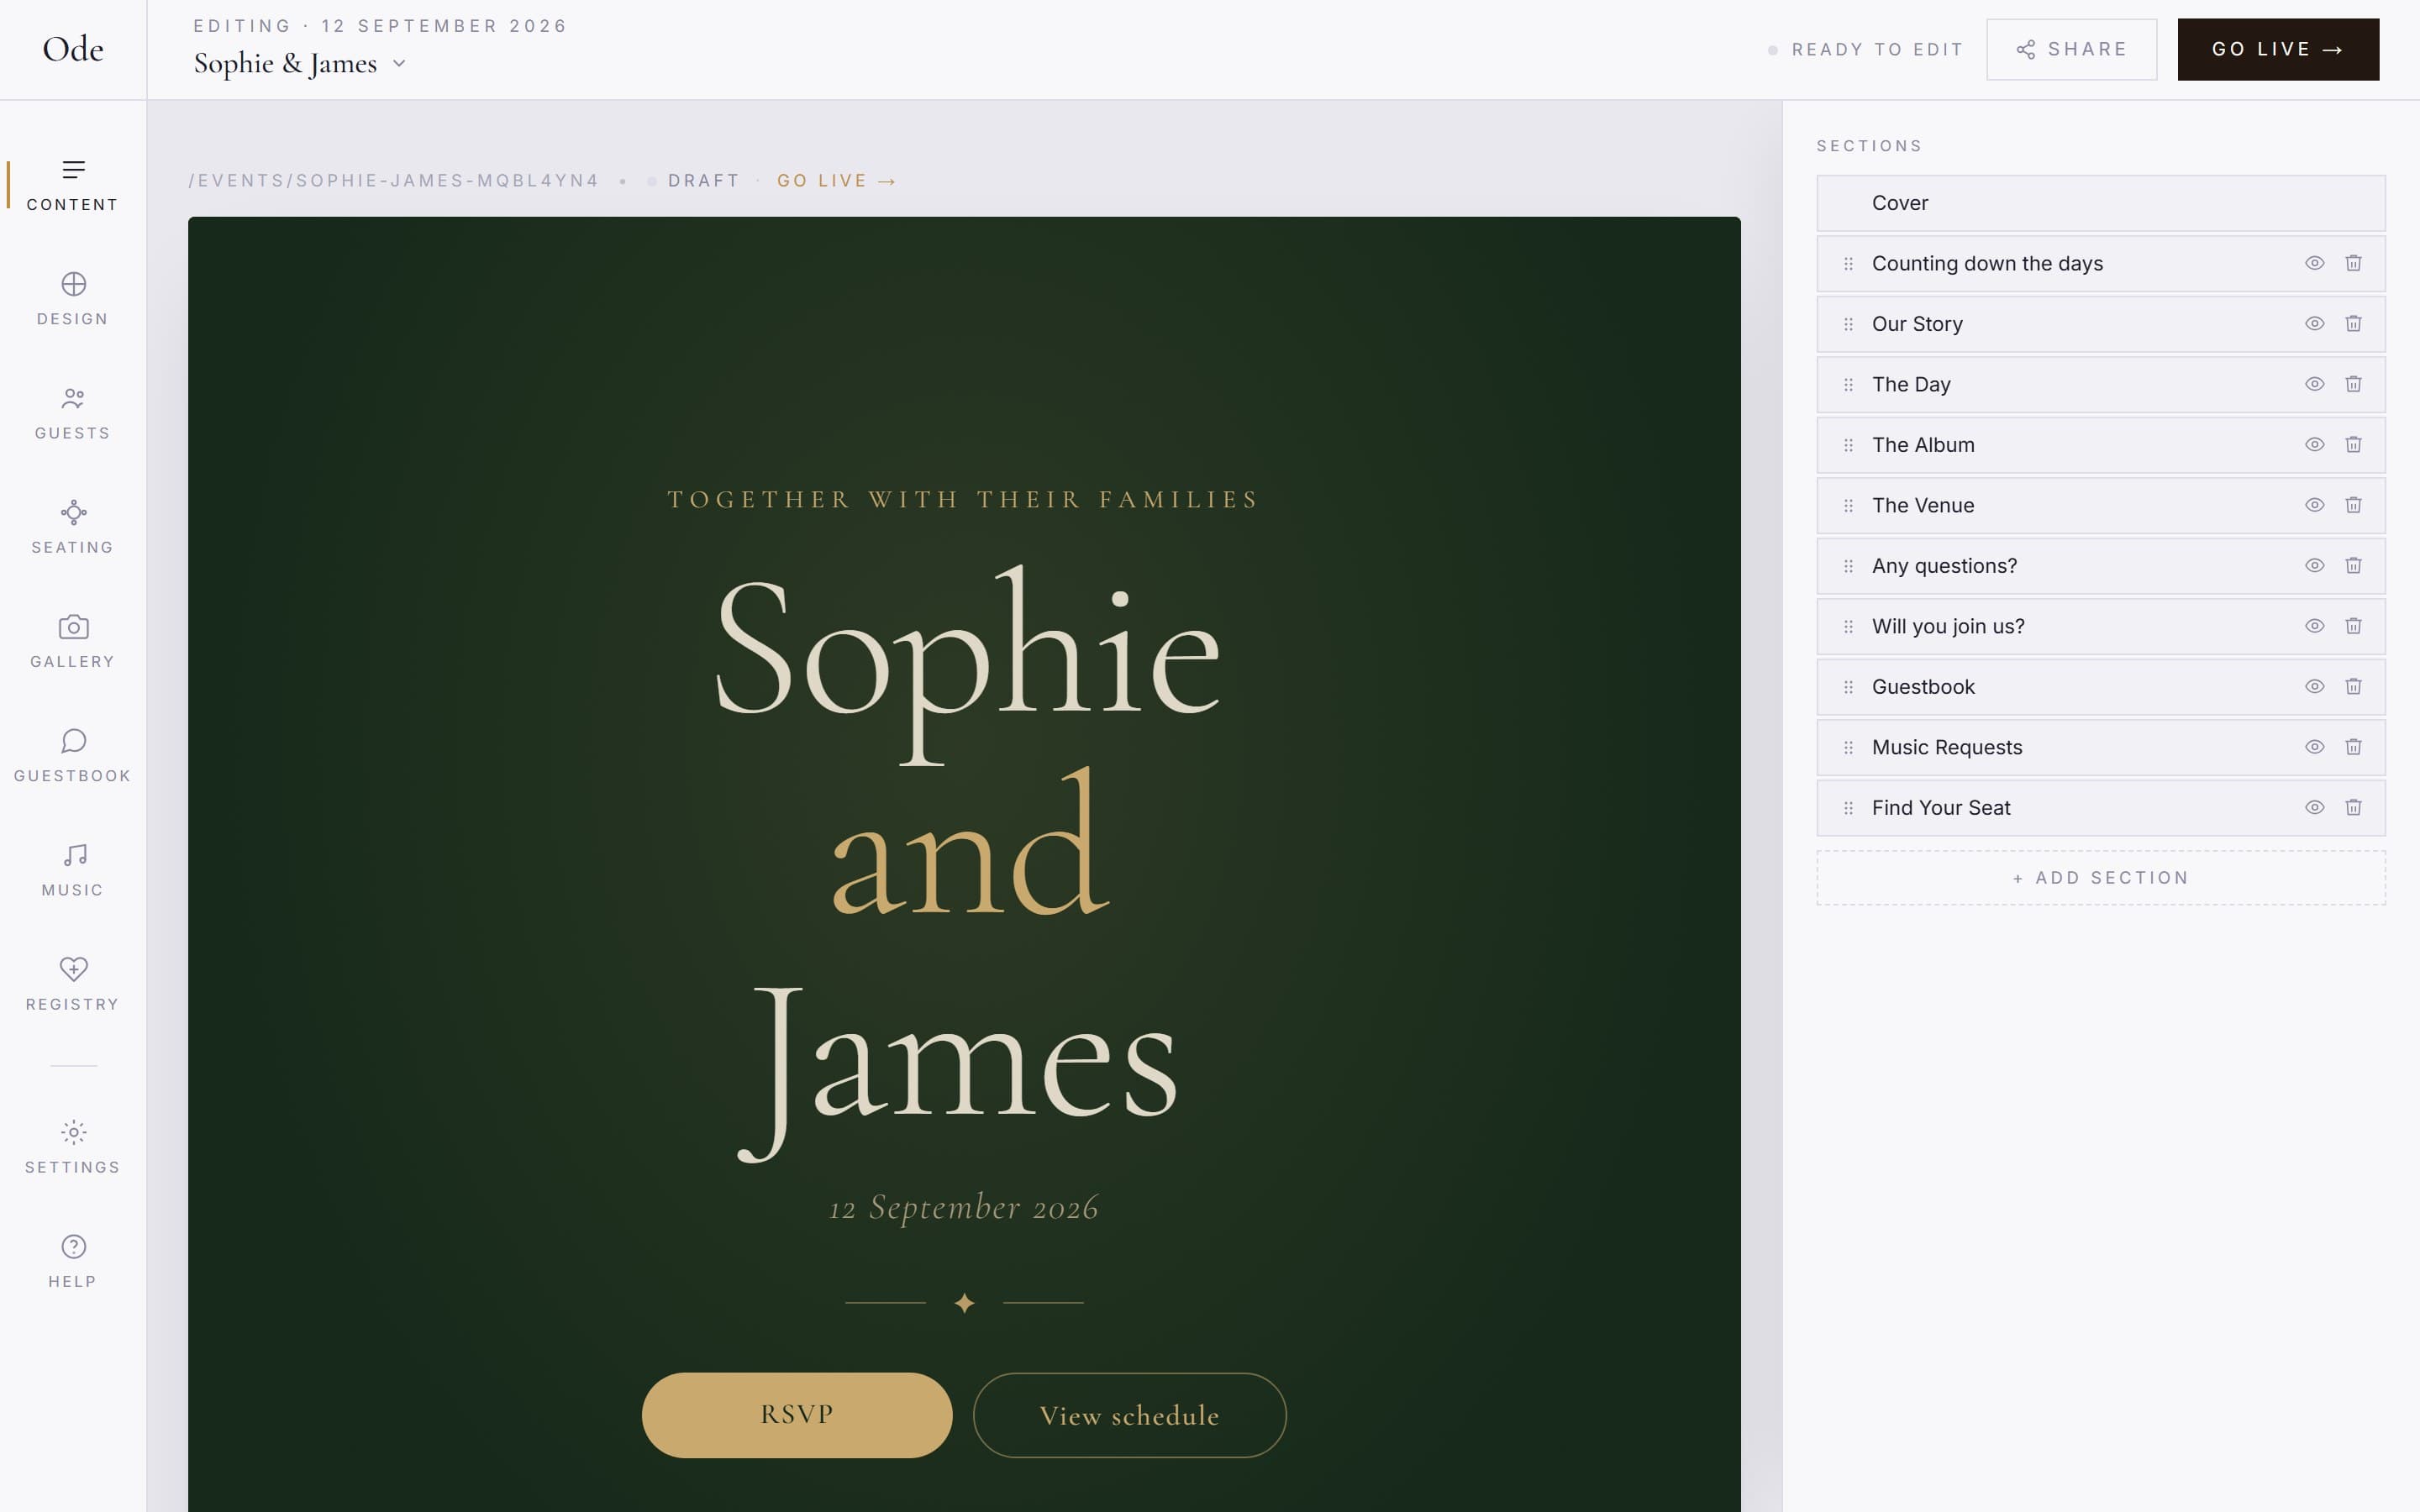This screenshot has height=1512, width=2420.
Task: Open the Music sidebar tab
Action: (x=73, y=871)
